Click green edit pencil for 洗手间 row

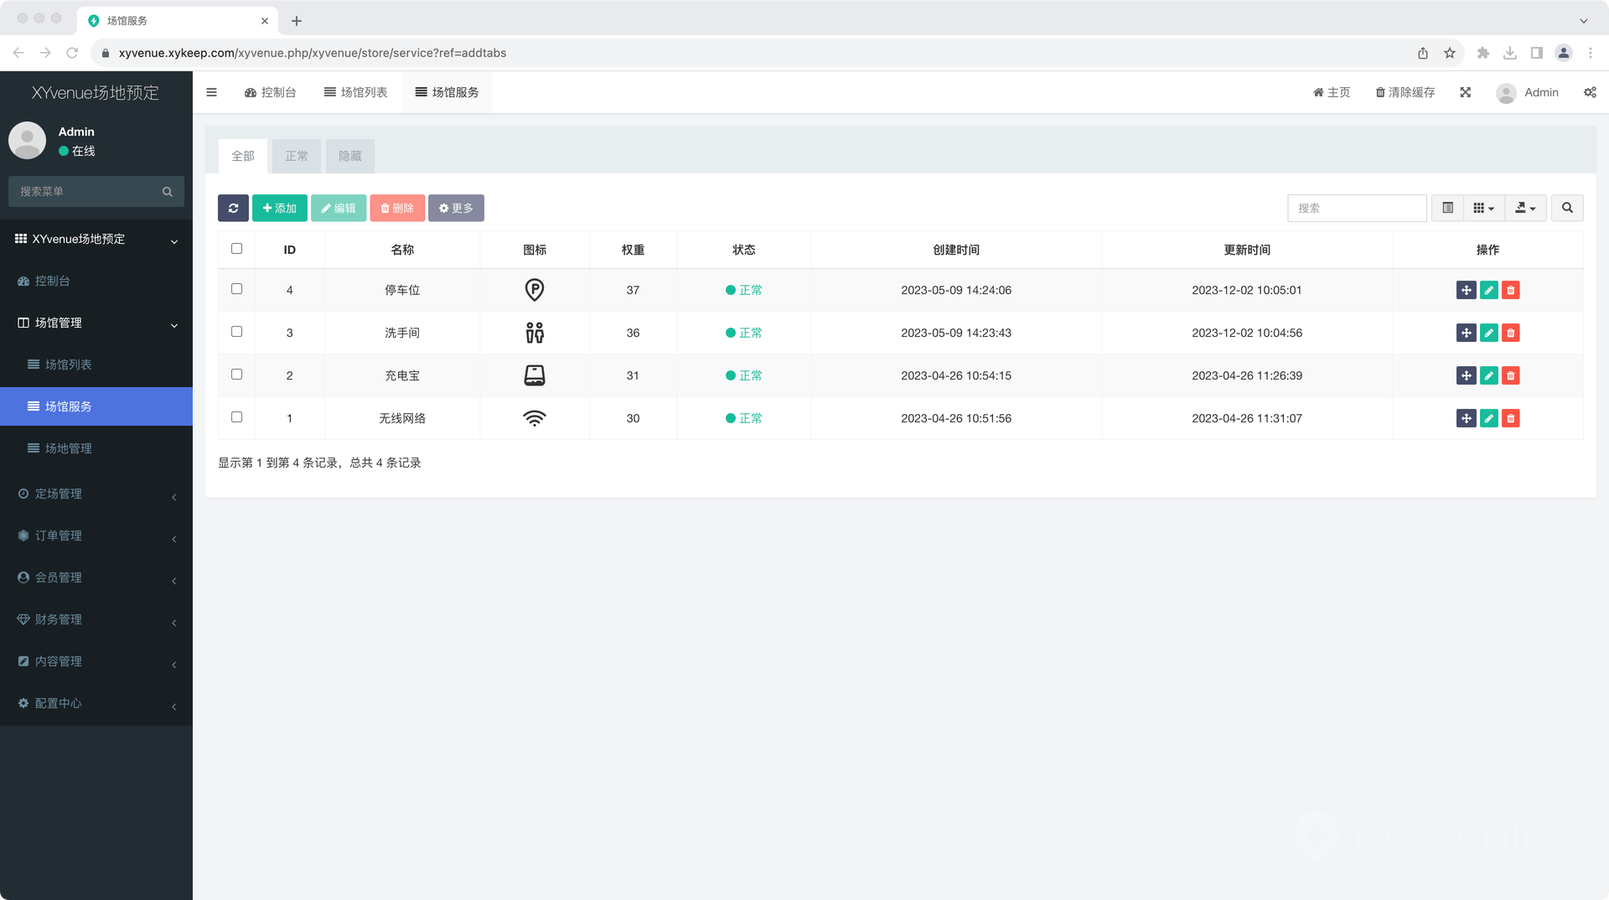[x=1488, y=333]
